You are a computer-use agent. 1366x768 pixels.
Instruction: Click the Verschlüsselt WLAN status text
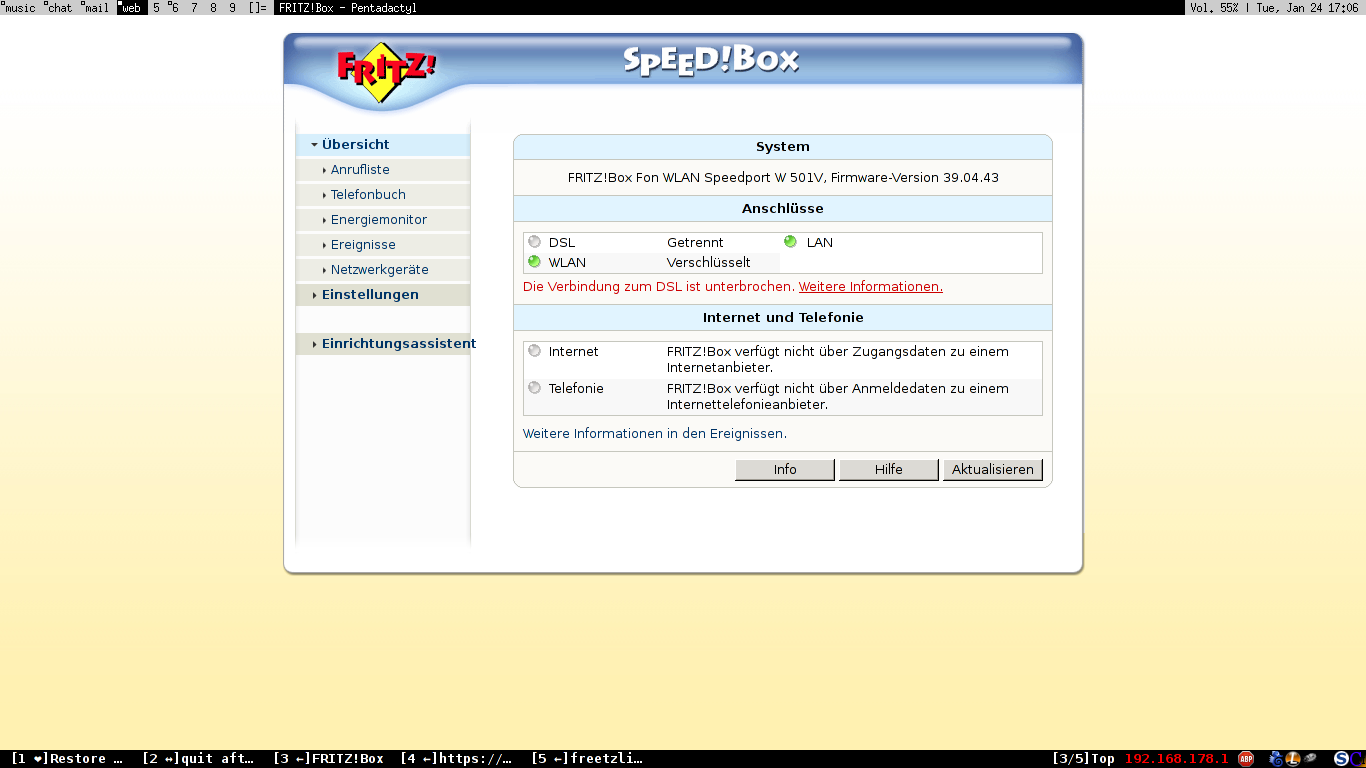pos(708,263)
